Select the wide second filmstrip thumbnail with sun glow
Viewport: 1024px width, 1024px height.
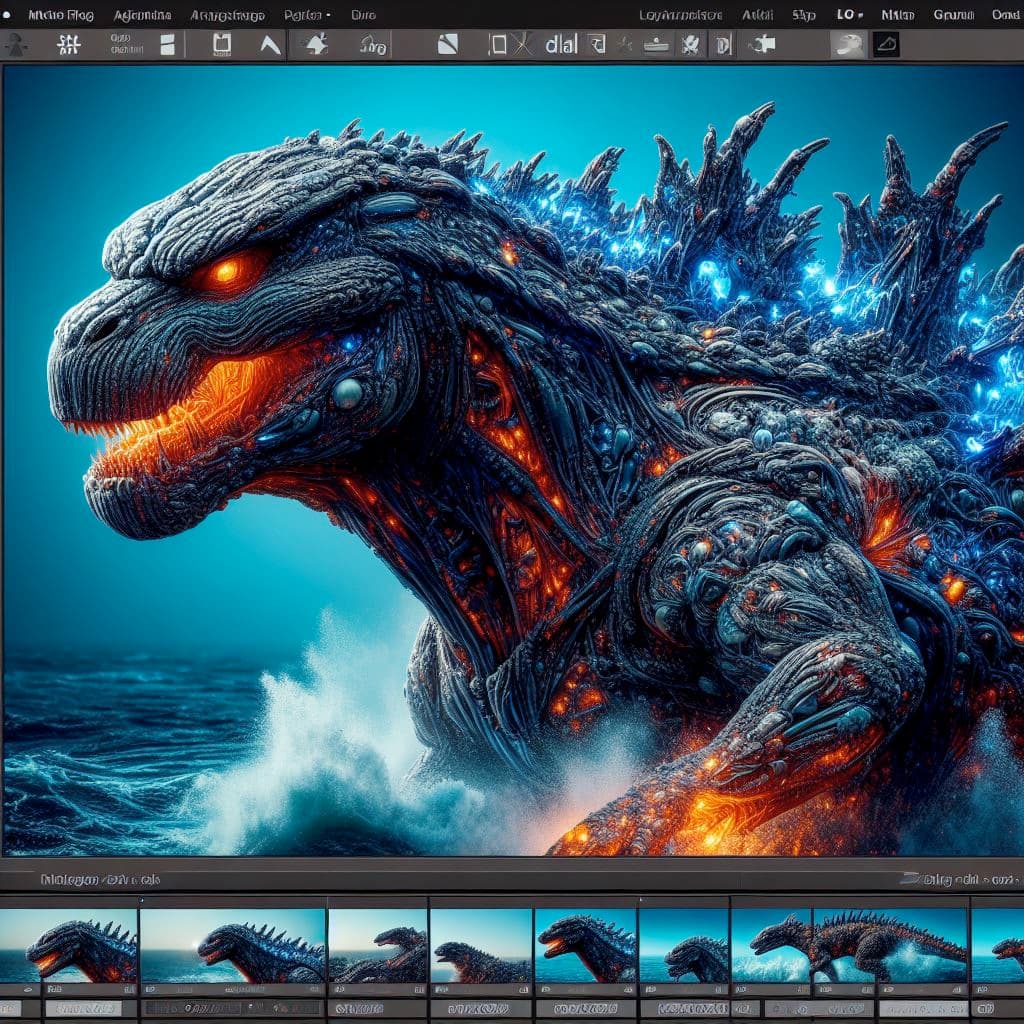[232, 946]
